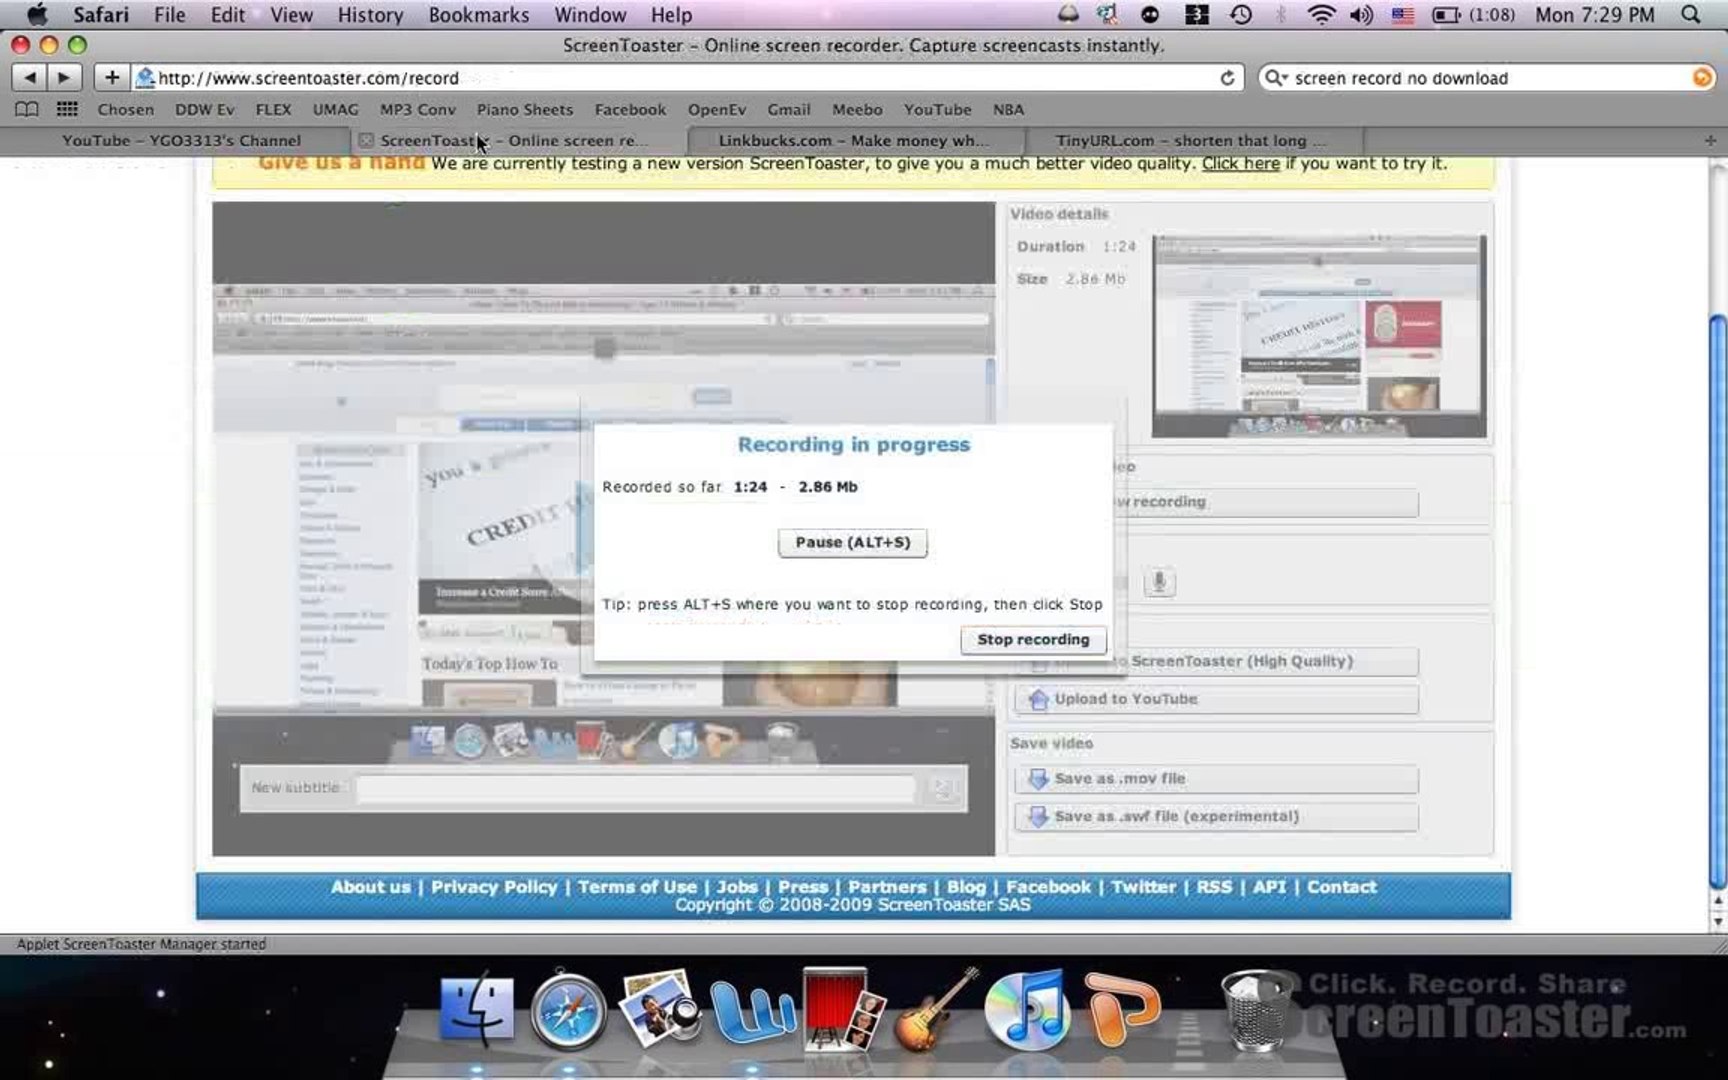
Task: Open the Apple menu
Action: pyautogui.click(x=37, y=15)
